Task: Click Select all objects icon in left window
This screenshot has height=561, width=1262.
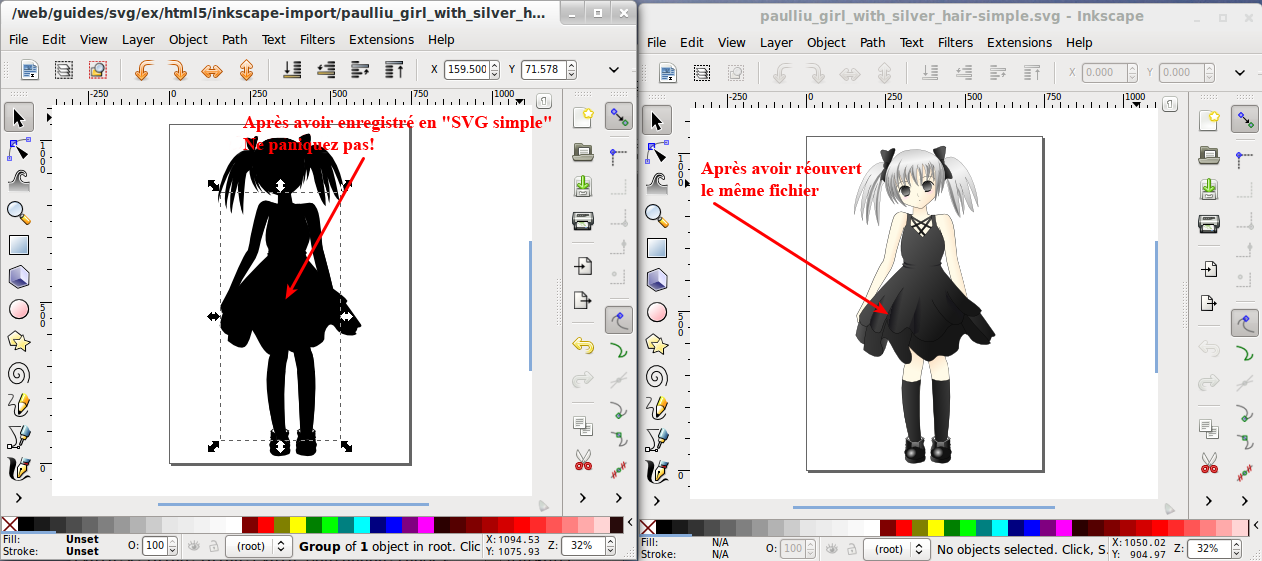Action: click(29, 70)
